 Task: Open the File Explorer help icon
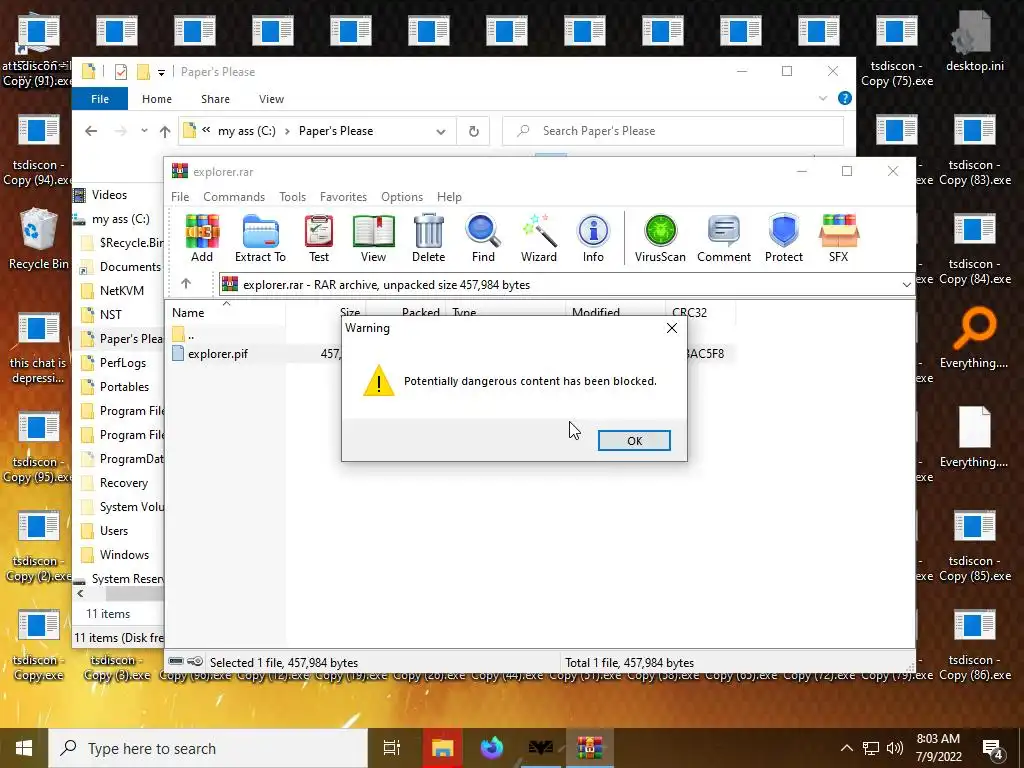point(844,98)
